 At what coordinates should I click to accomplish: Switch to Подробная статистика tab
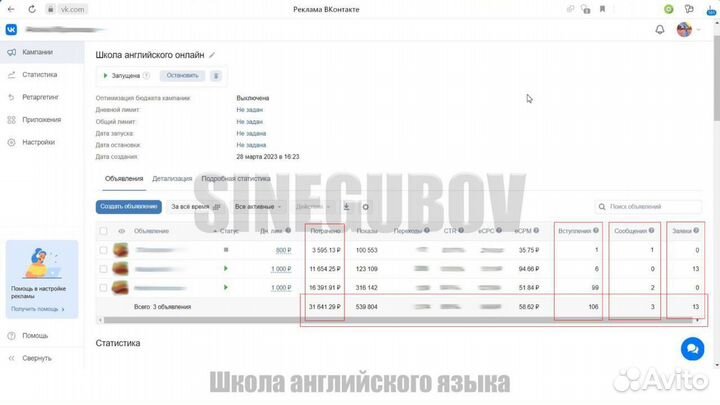point(236,179)
